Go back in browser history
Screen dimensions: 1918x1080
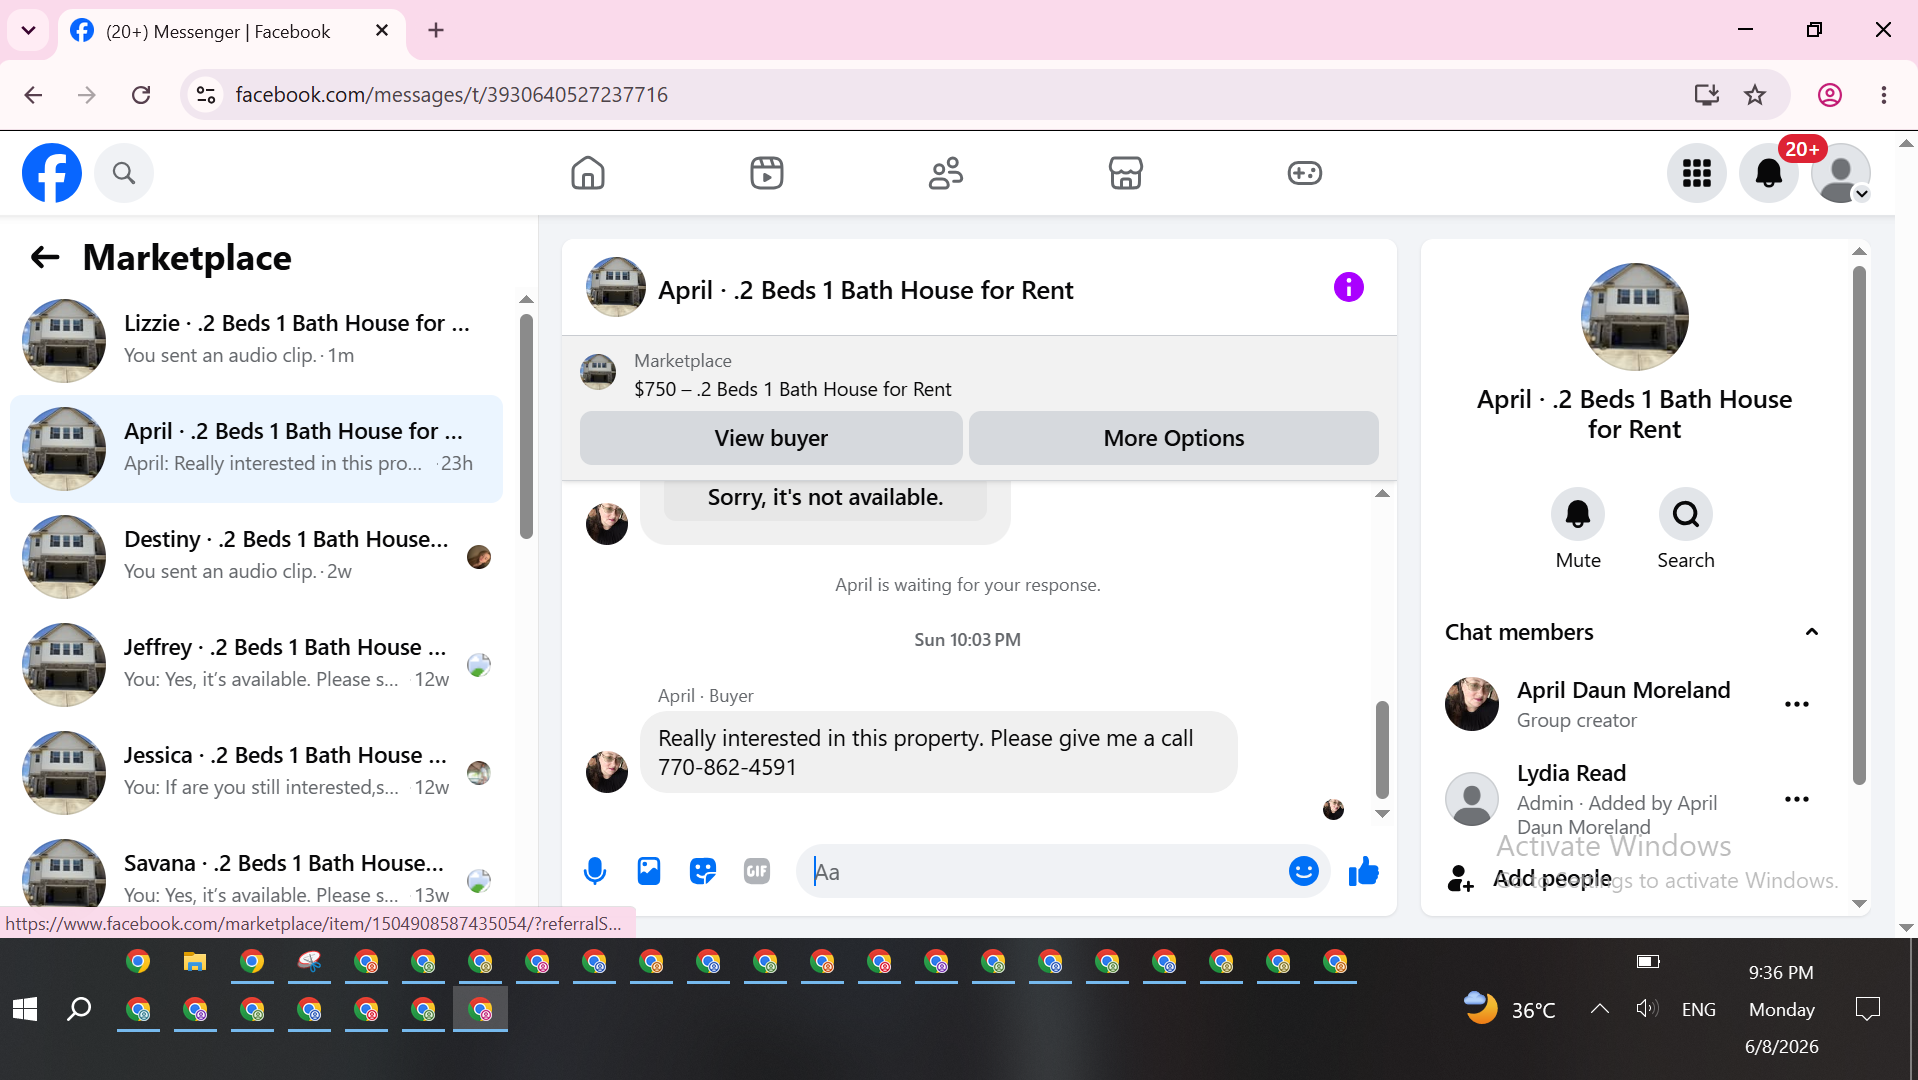point(33,95)
